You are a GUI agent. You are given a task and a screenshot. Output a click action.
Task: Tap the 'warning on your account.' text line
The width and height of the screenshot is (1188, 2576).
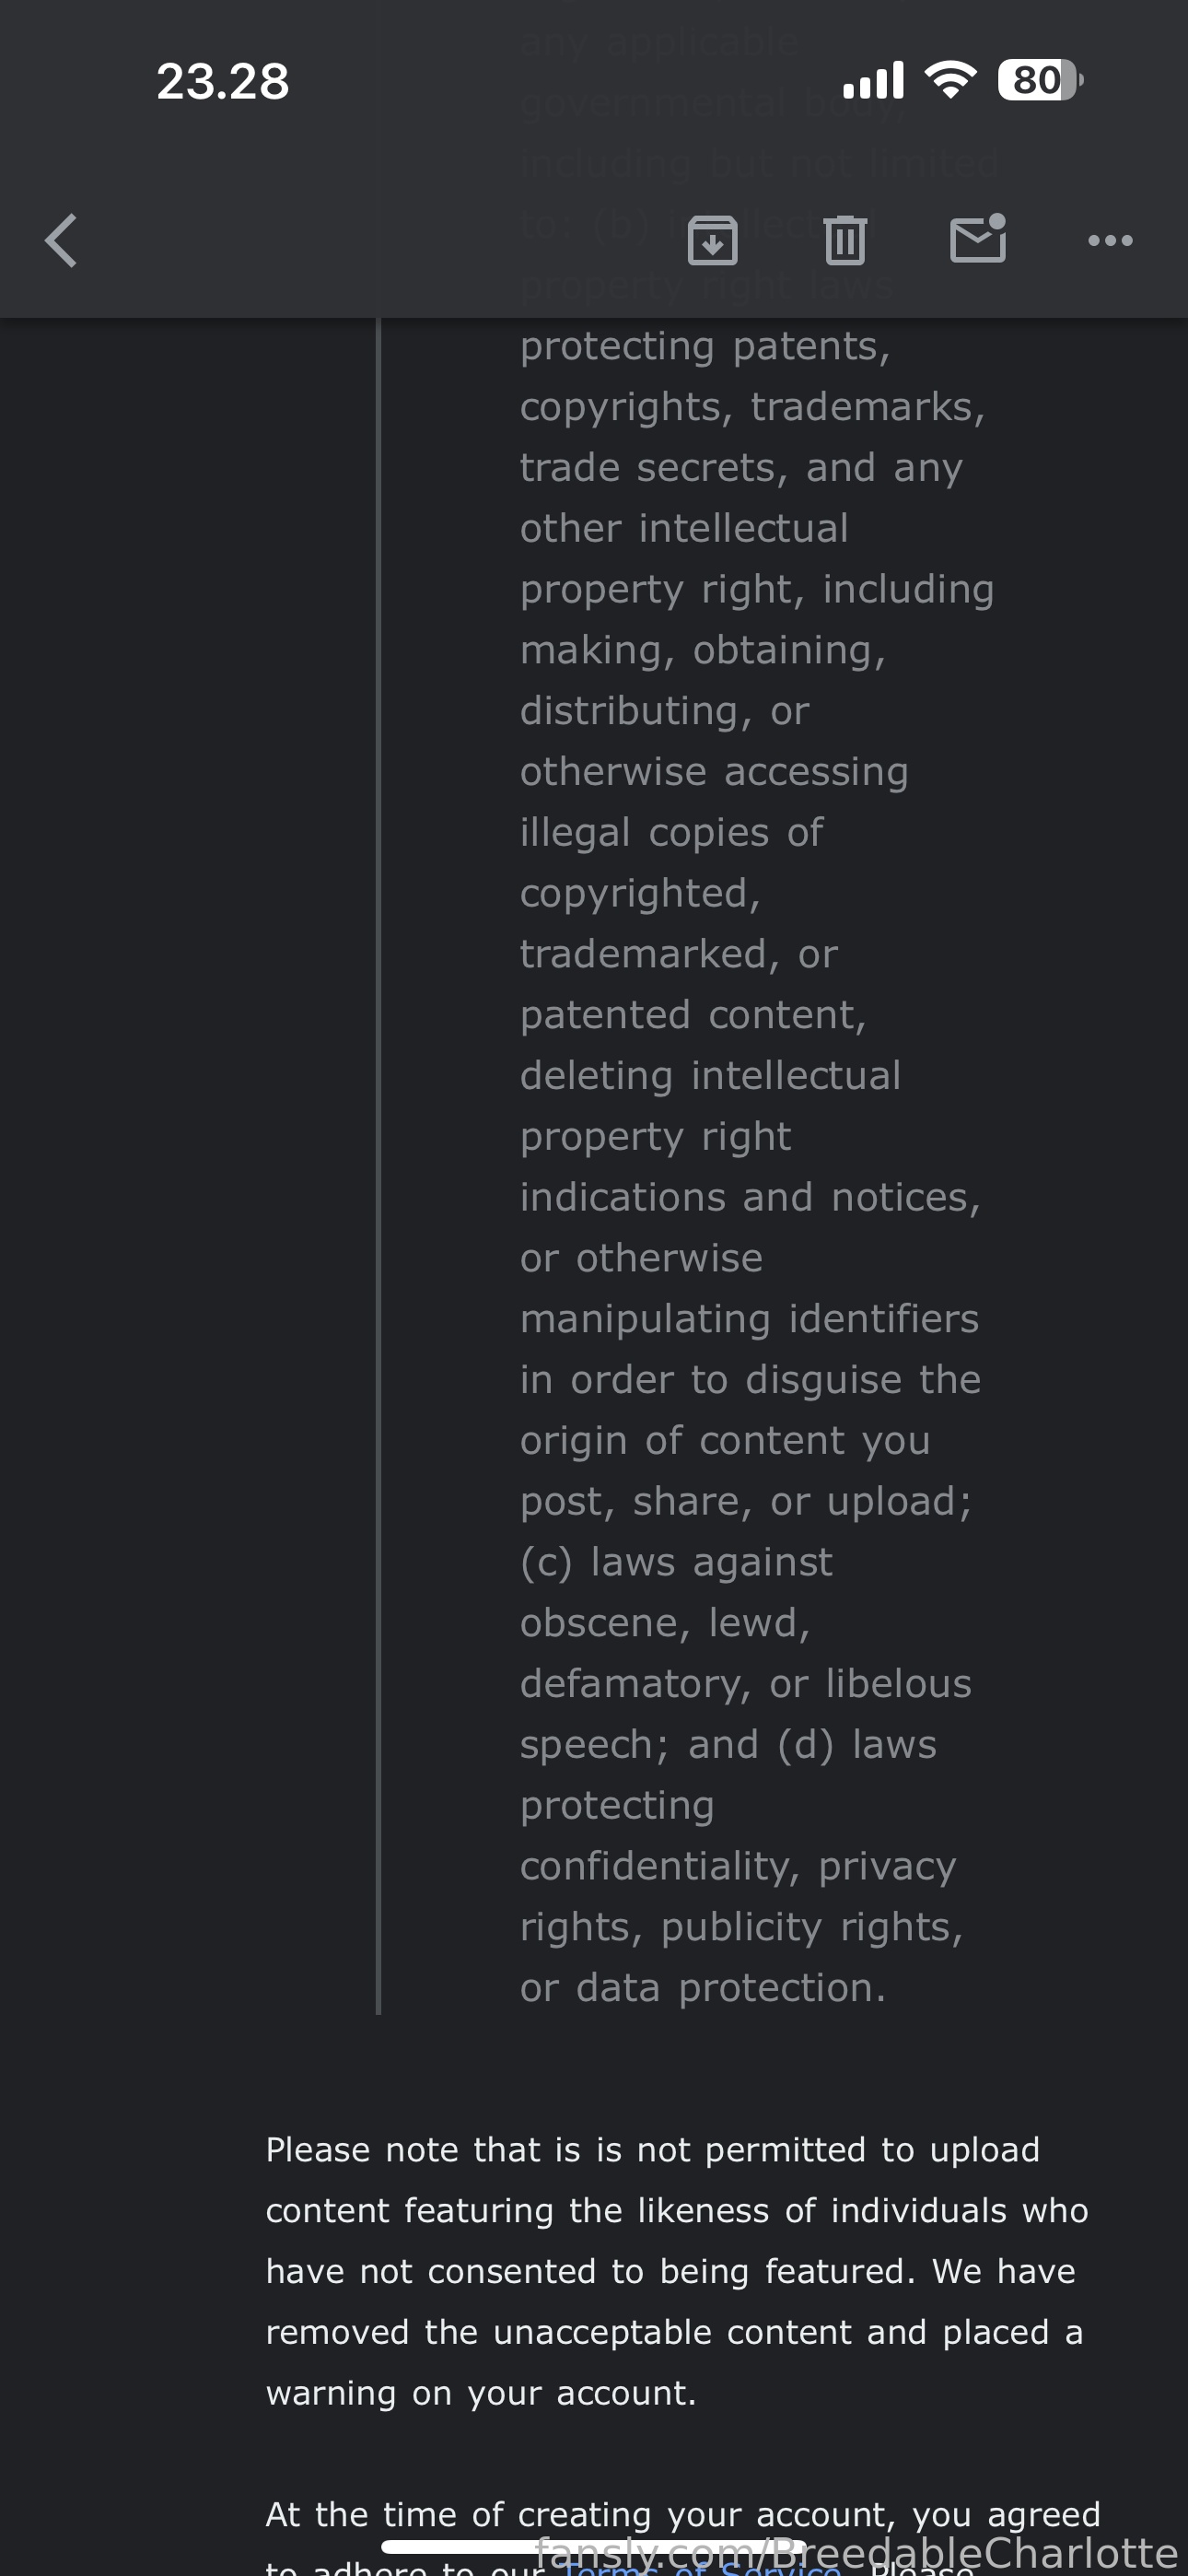coord(481,2393)
